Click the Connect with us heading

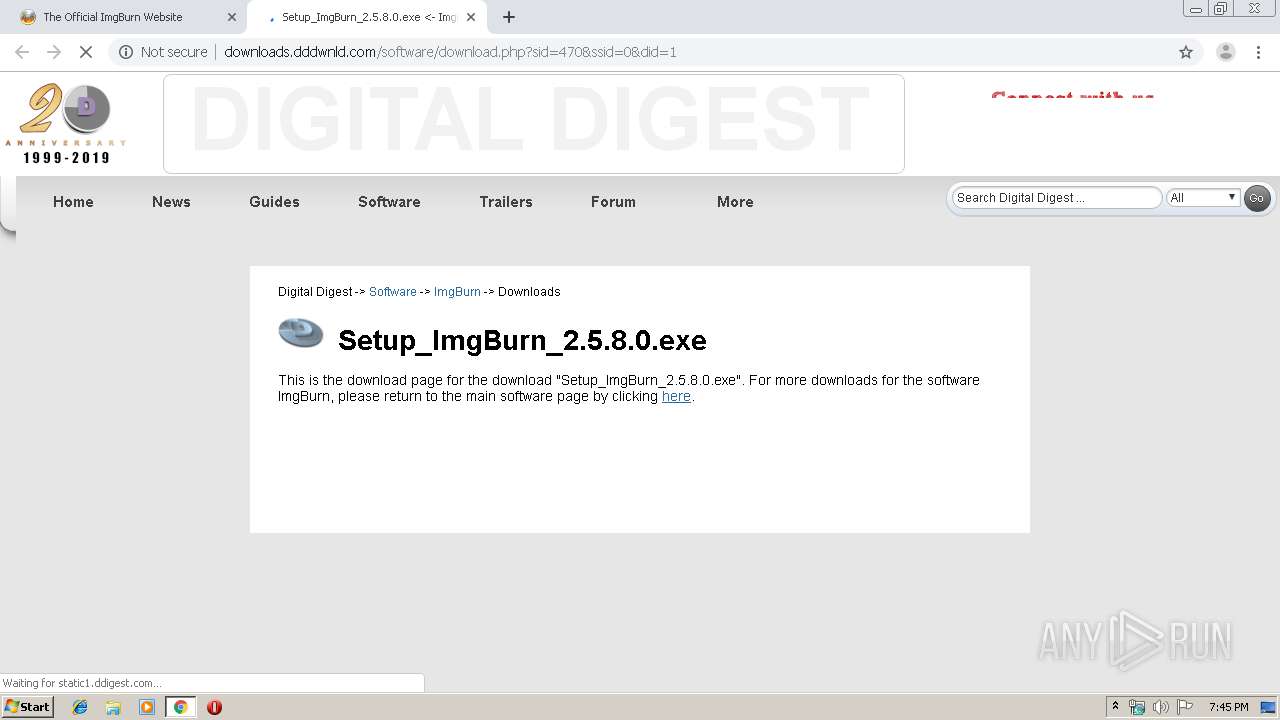1072,96
